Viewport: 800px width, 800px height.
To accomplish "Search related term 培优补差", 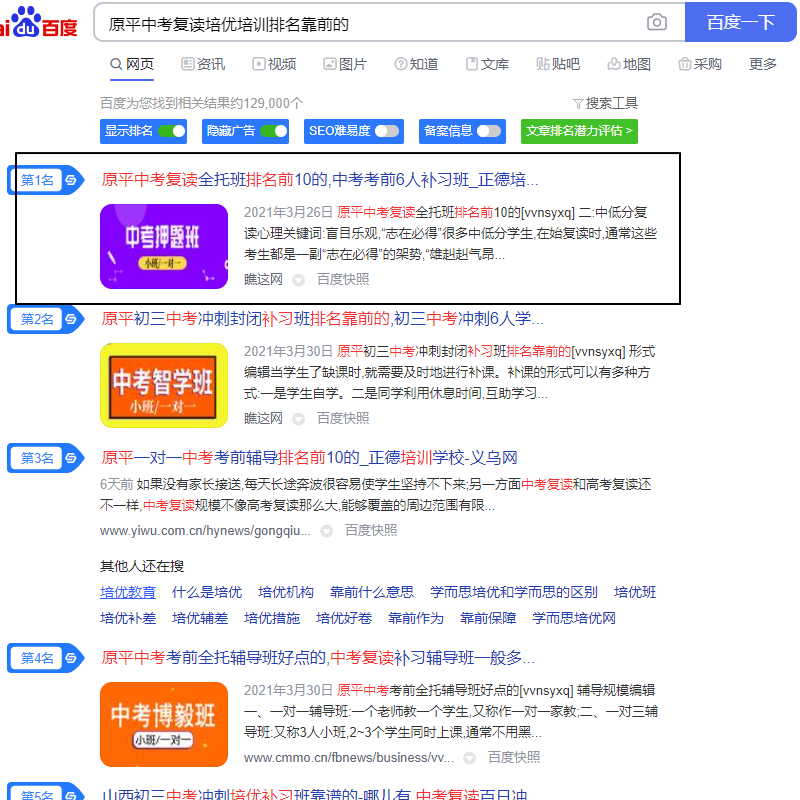I will [128, 618].
